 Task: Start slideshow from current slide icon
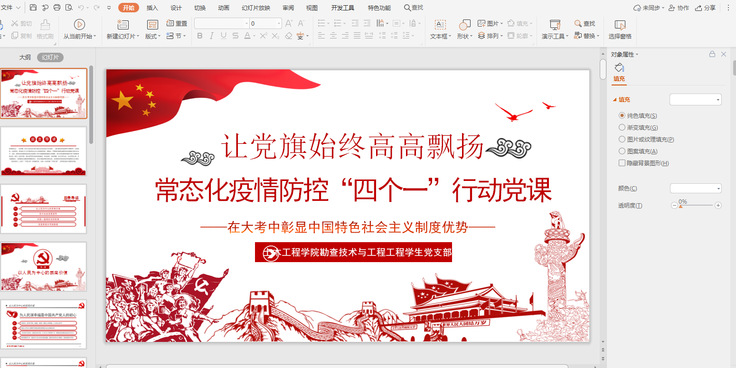(79, 24)
